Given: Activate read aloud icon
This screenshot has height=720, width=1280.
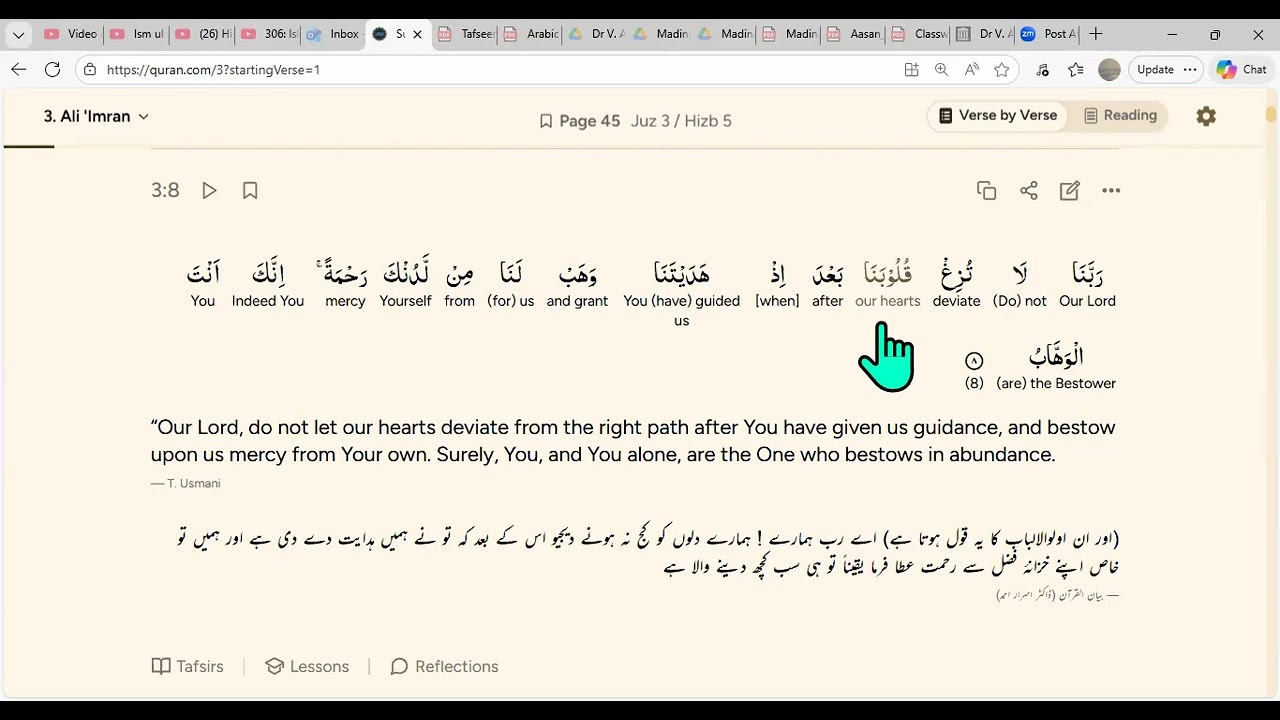Looking at the screenshot, I should 971,70.
